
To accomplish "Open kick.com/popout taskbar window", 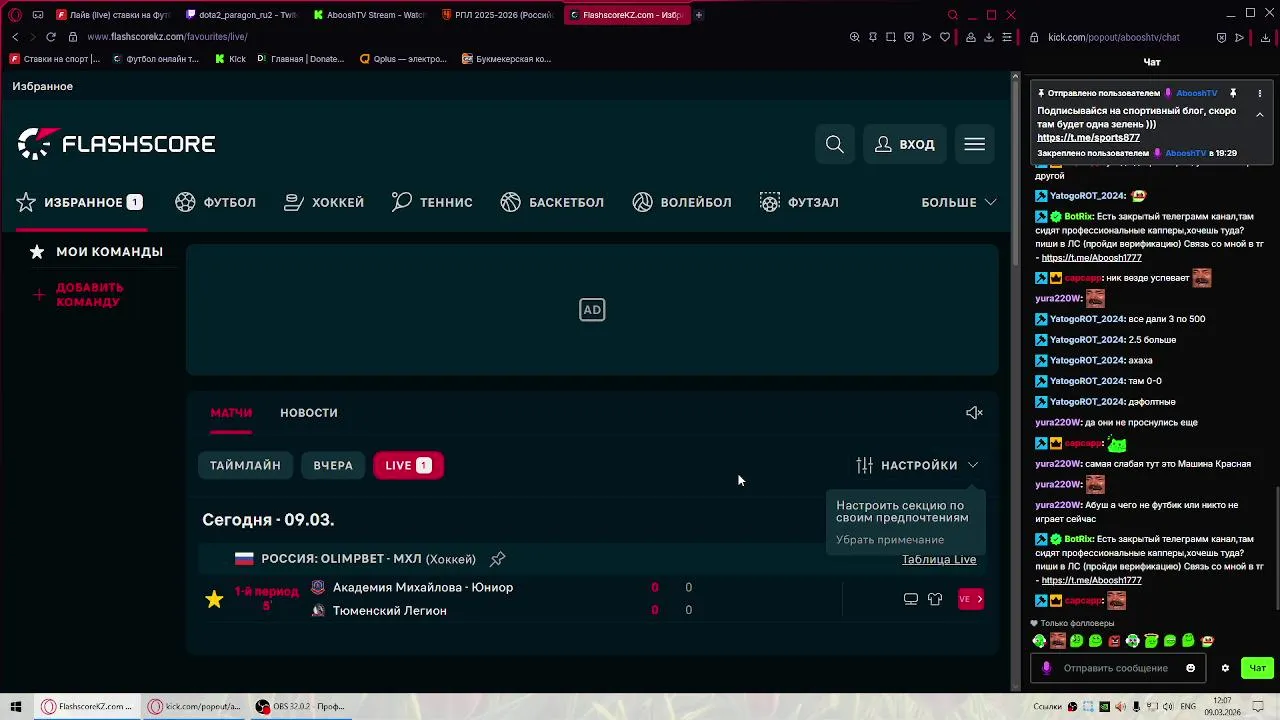I will point(194,707).
